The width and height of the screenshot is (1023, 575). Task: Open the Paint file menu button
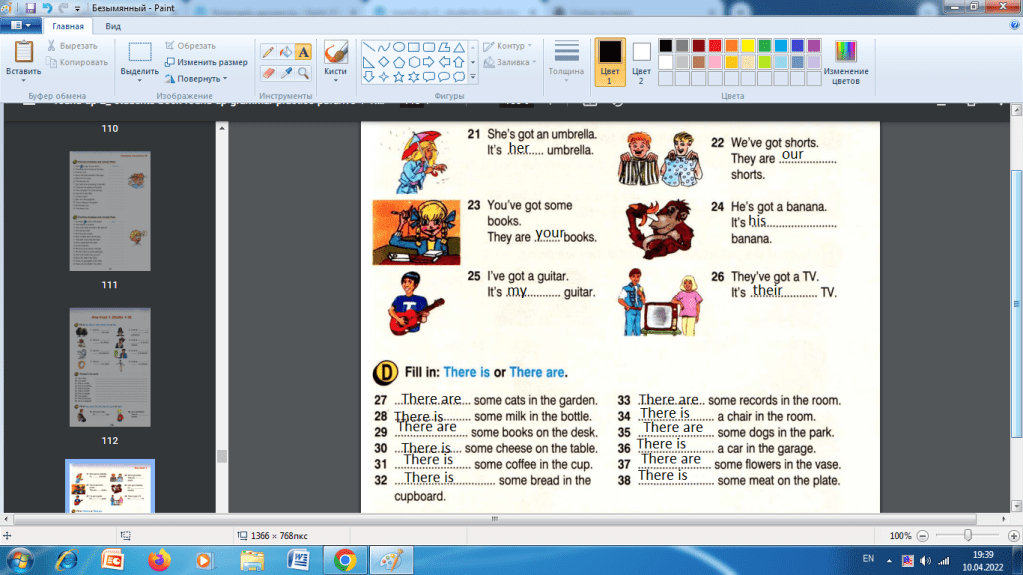click(x=20, y=26)
